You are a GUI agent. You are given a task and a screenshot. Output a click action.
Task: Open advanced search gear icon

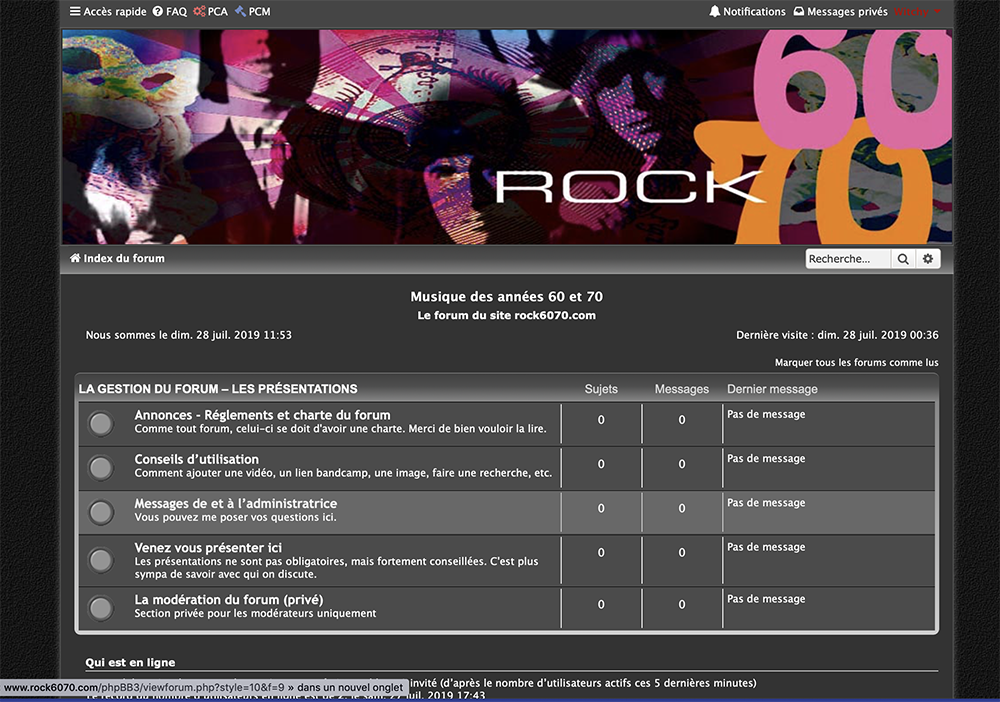(928, 259)
